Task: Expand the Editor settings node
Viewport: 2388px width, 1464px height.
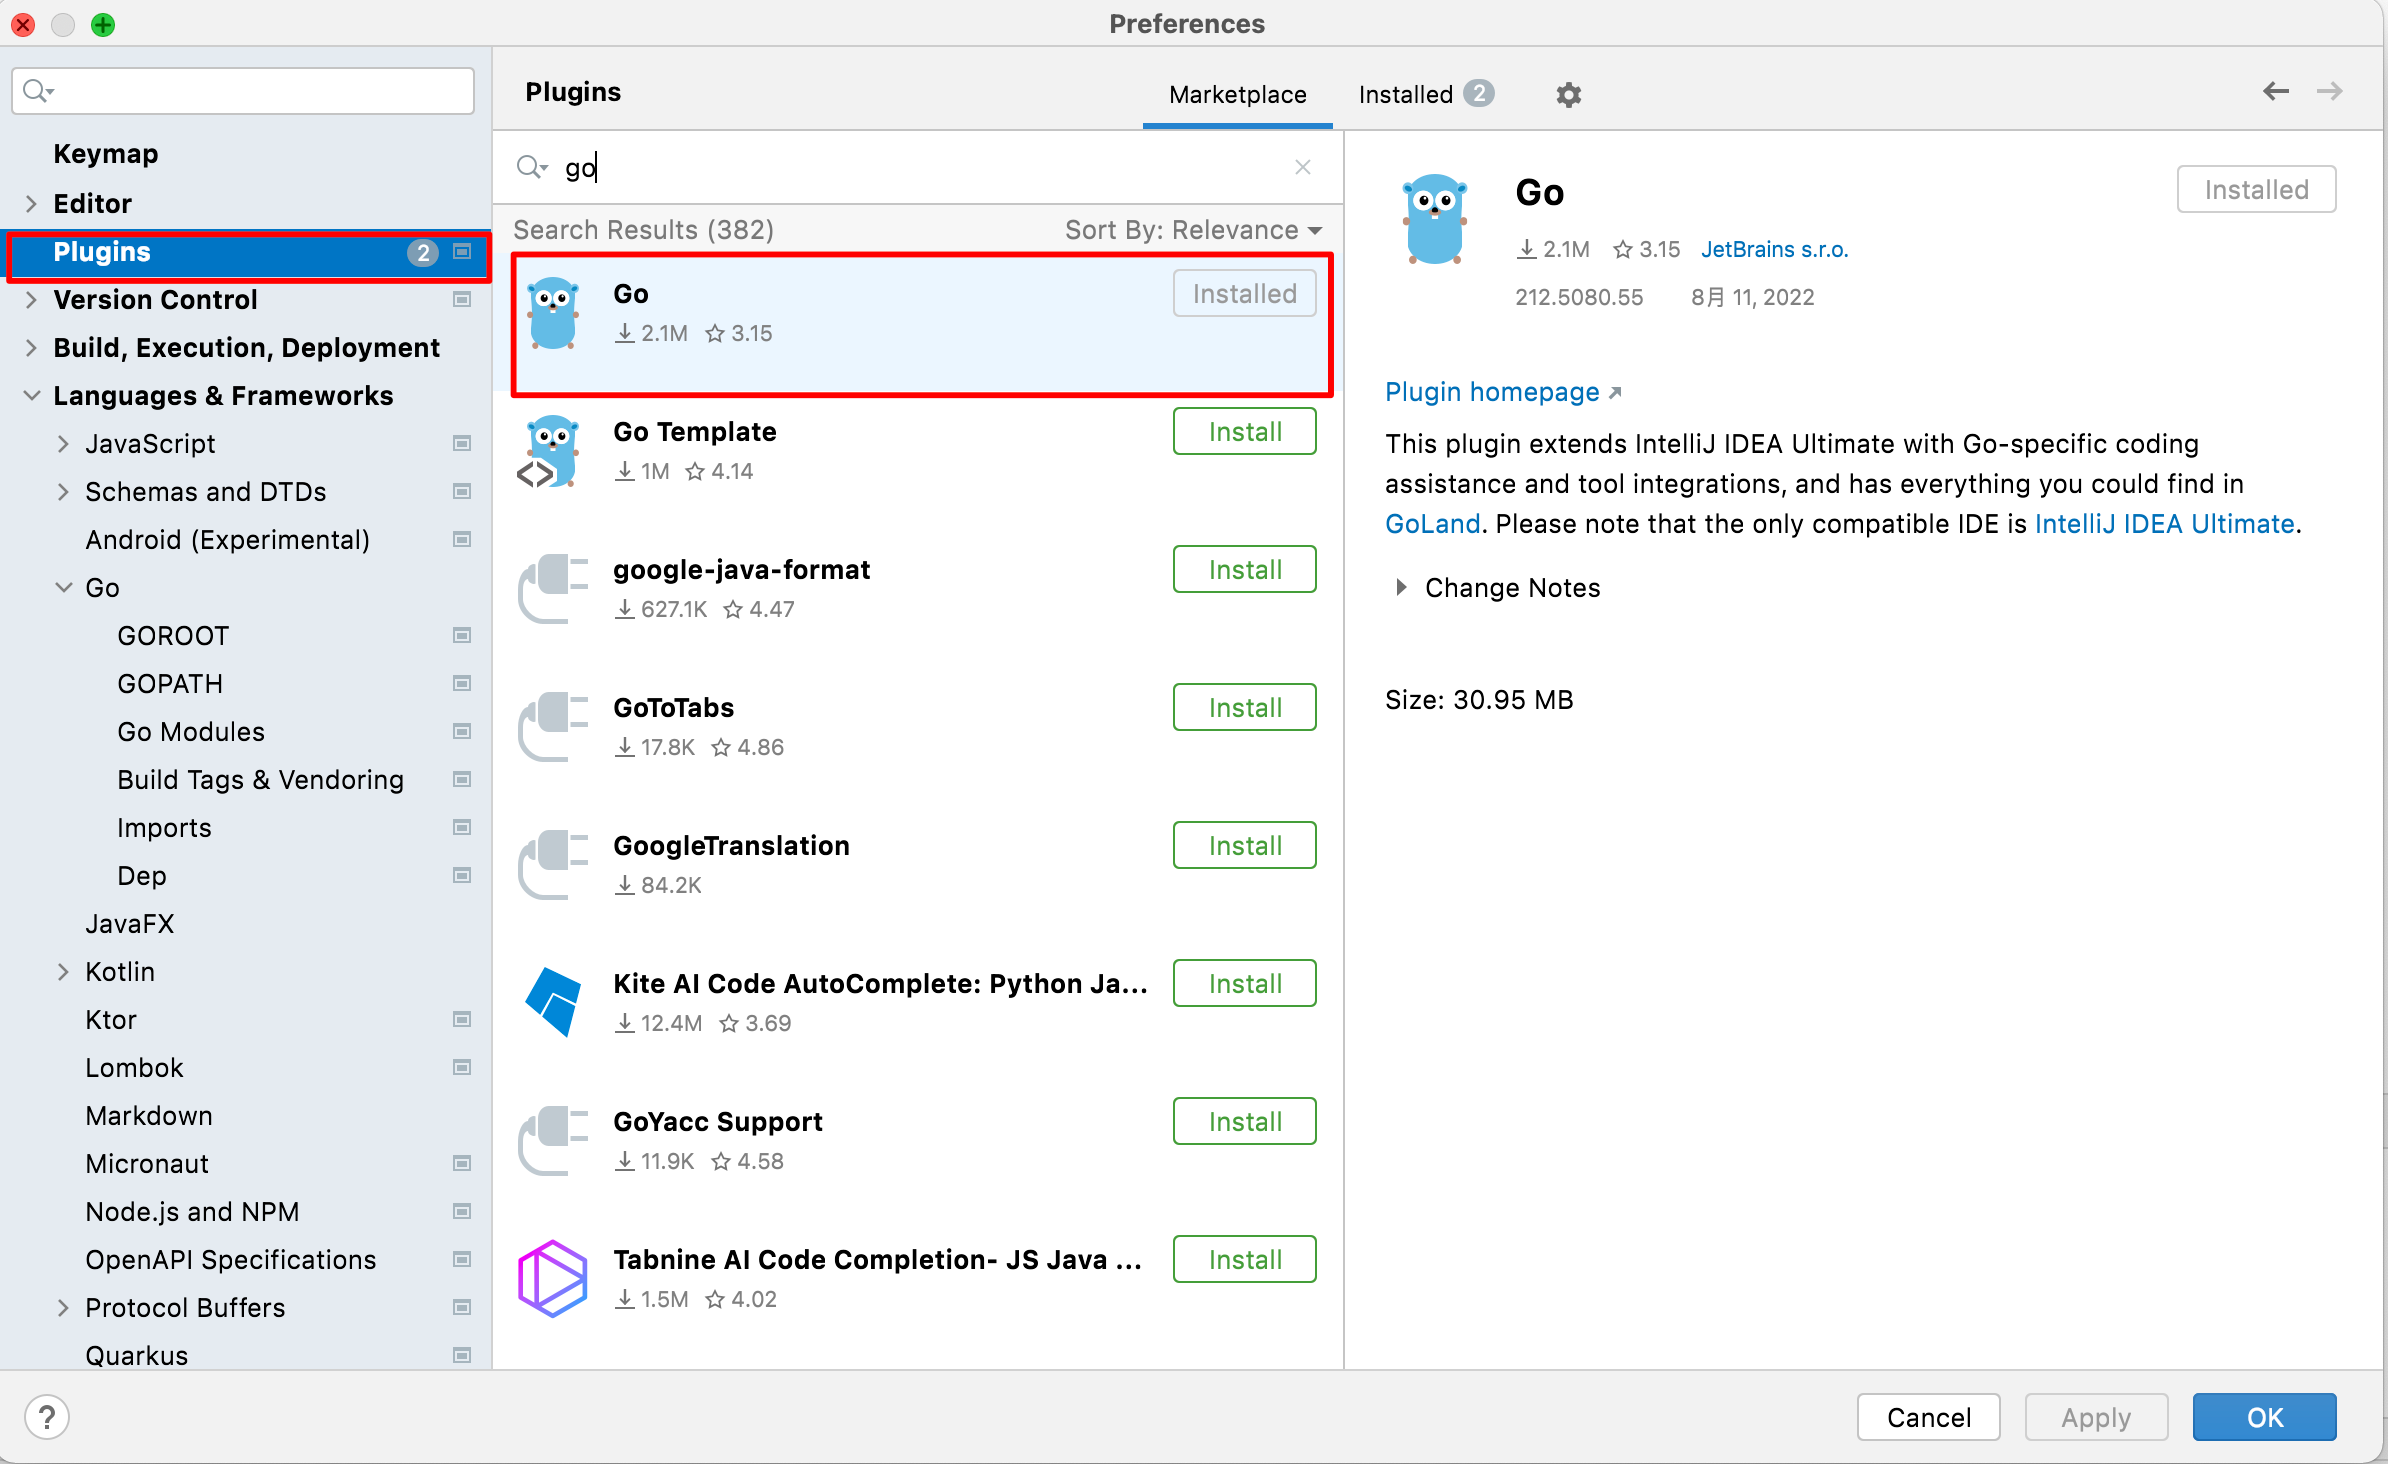Action: click(x=31, y=204)
